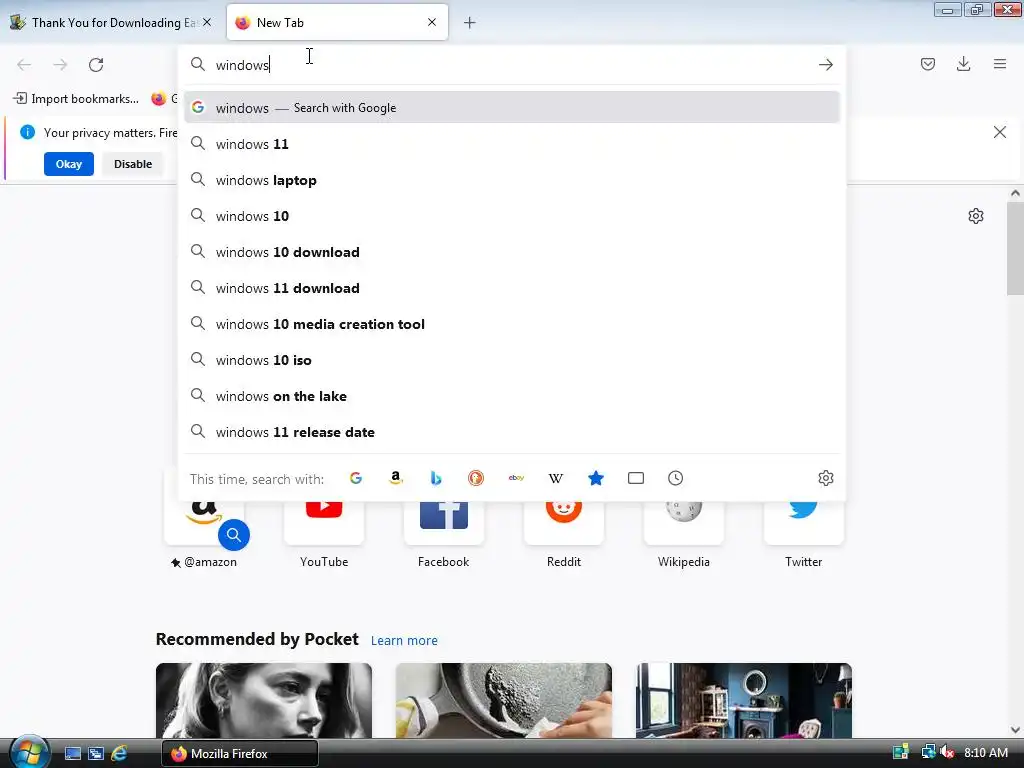Pick 'windows 10 media creation tool' suggestion
The image size is (1024, 768).
(511, 324)
